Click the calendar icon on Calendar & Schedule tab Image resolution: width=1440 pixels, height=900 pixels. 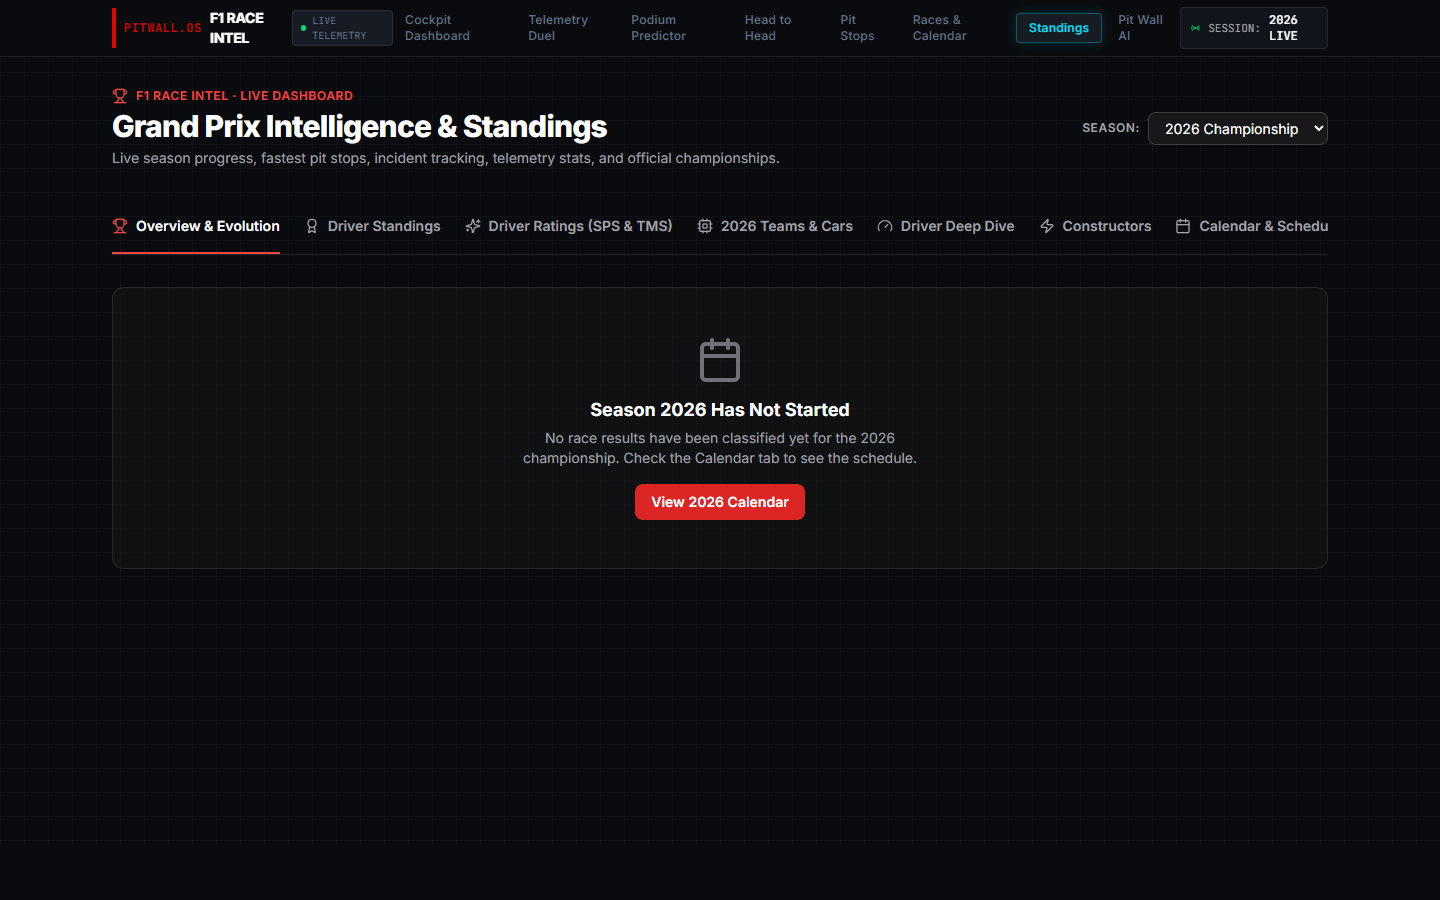pyautogui.click(x=1183, y=226)
